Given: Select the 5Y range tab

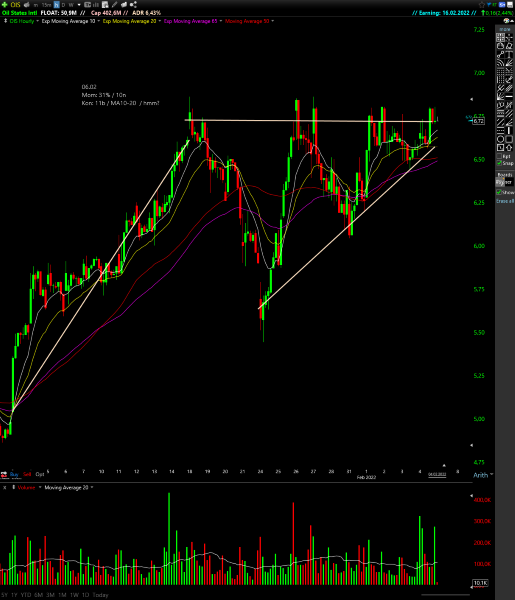Looking at the screenshot, I should click(5, 595).
